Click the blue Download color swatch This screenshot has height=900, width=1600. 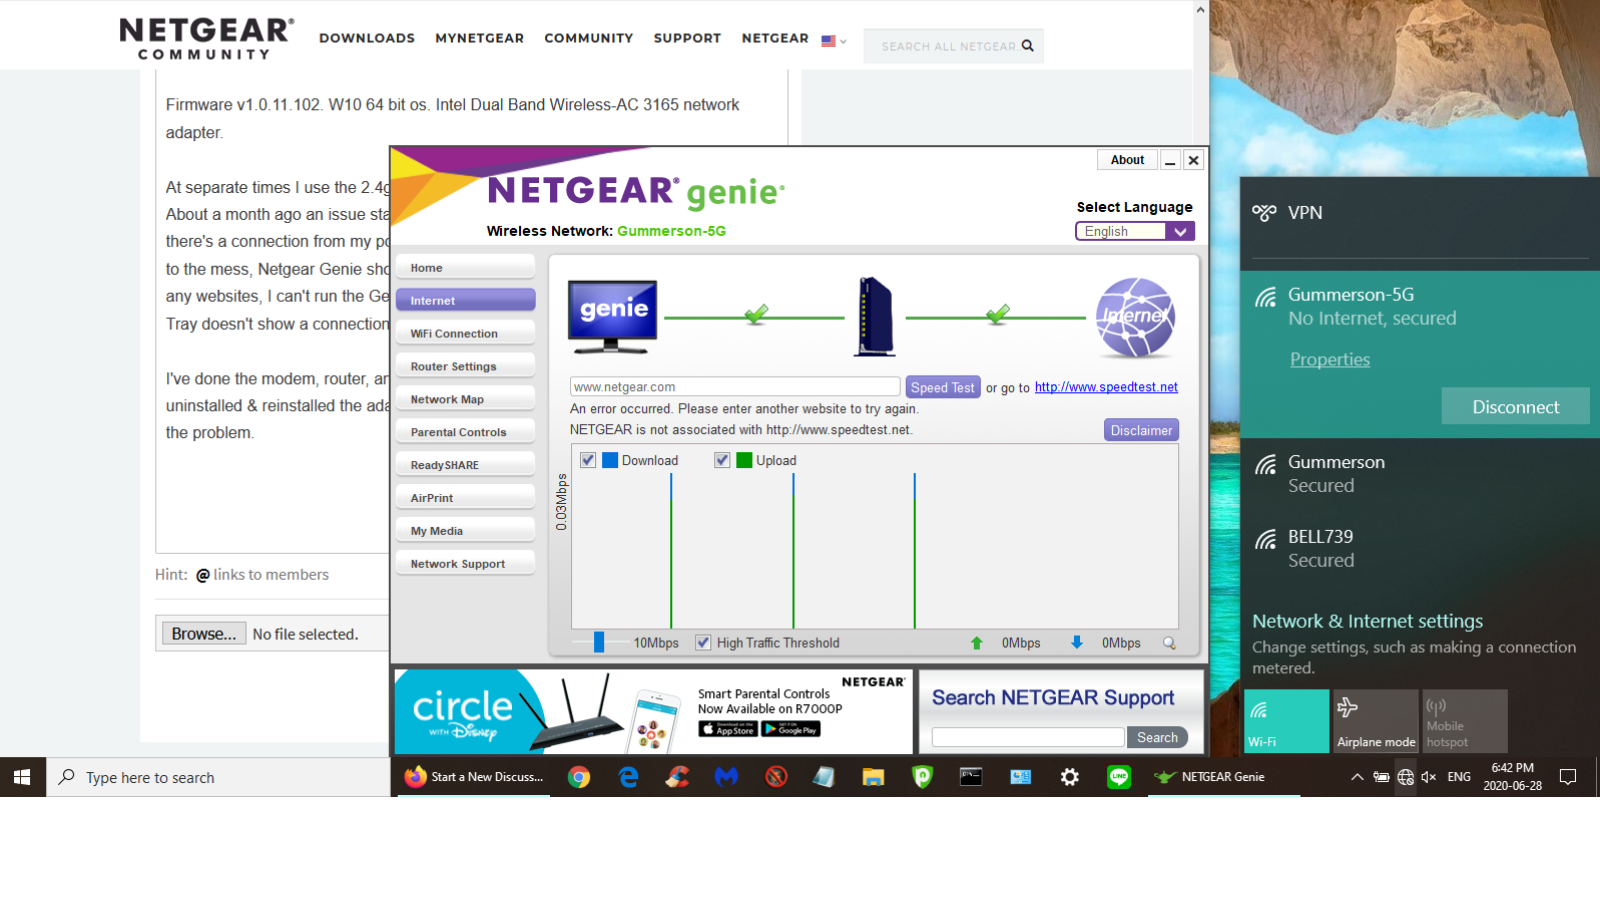pos(610,460)
